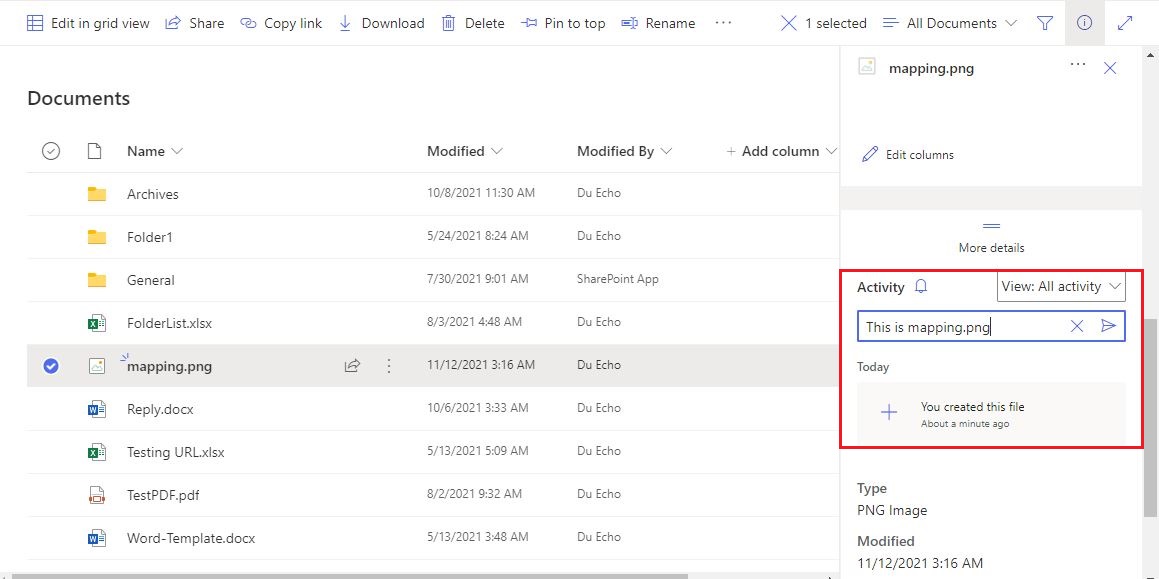Open Reply.docx document
Screen dimensions: 1159x579
click(160, 408)
